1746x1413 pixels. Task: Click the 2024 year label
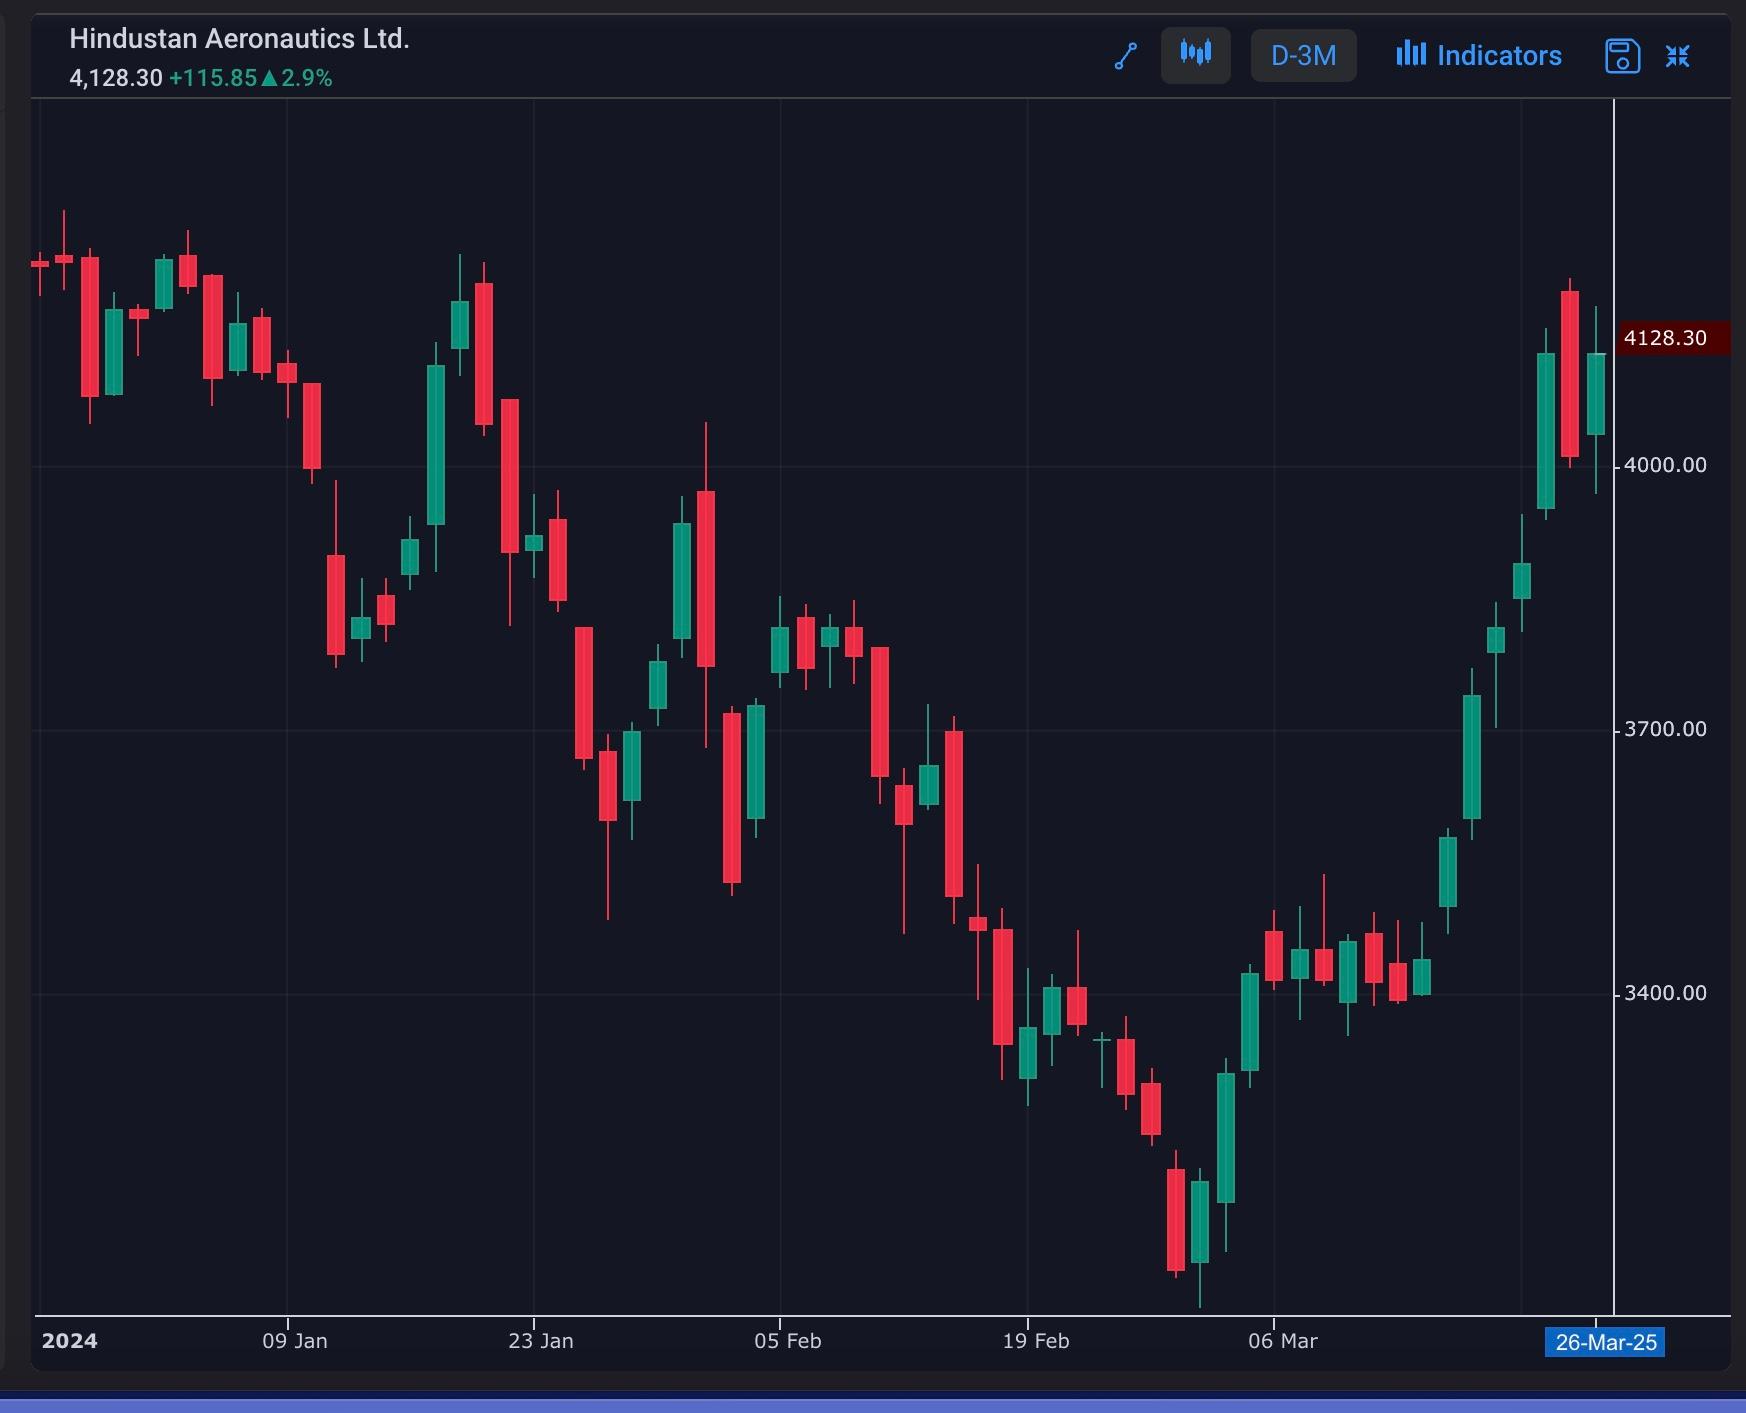coord(69,1341)
